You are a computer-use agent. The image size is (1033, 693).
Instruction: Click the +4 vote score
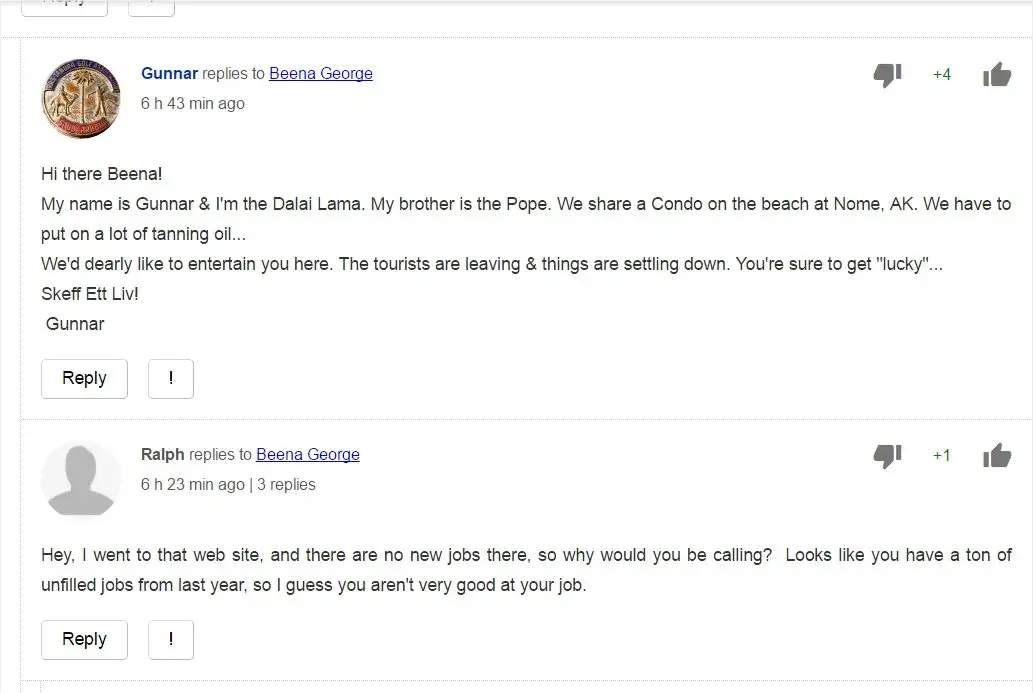(x=941, y=75)
